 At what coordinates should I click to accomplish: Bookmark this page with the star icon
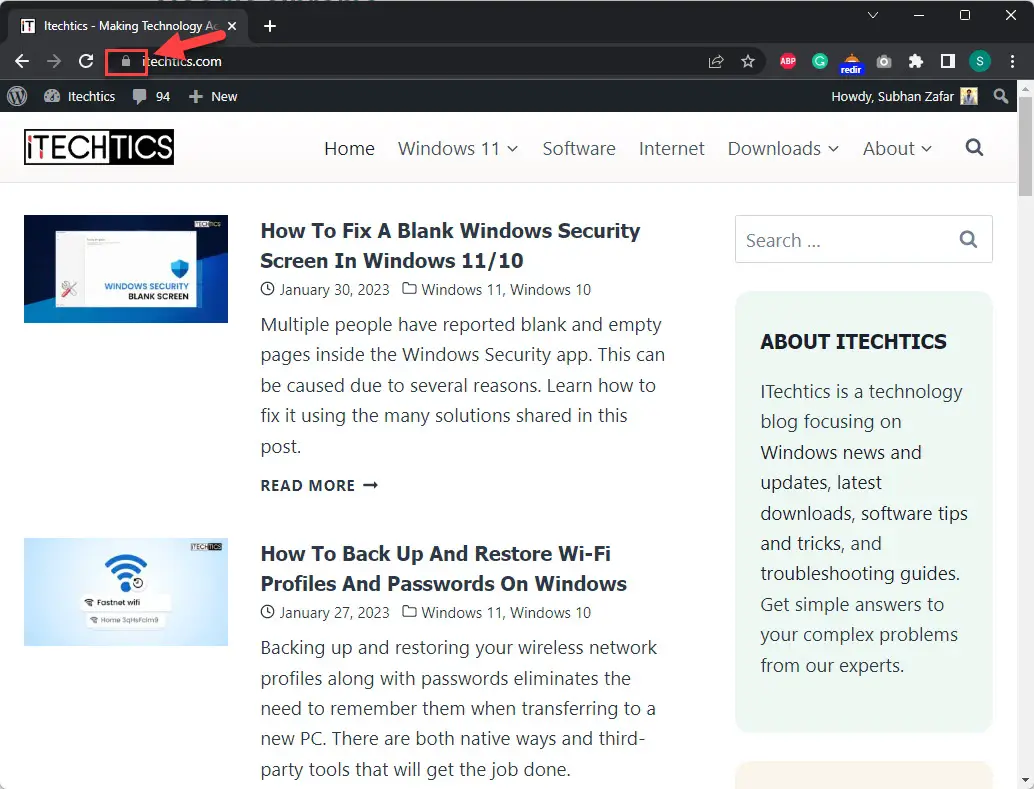(x=748, y=61)
